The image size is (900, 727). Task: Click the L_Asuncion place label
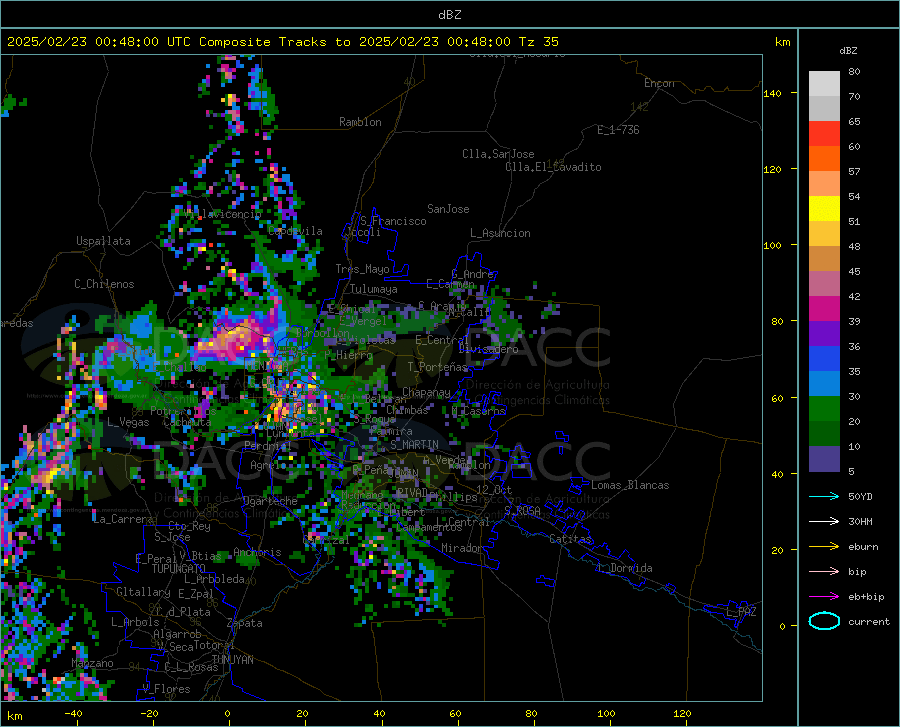coord(500,233)
